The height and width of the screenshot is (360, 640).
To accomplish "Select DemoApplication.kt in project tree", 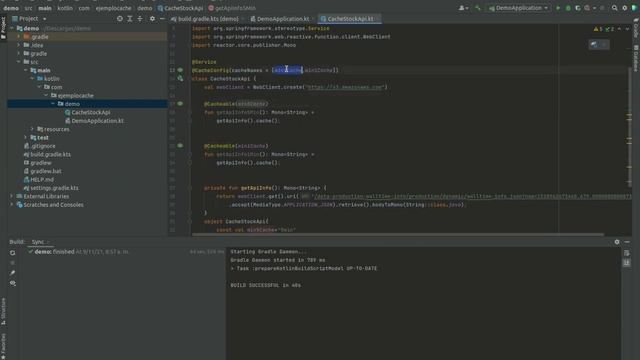I will pyautogui.click(x=94, y=121).
